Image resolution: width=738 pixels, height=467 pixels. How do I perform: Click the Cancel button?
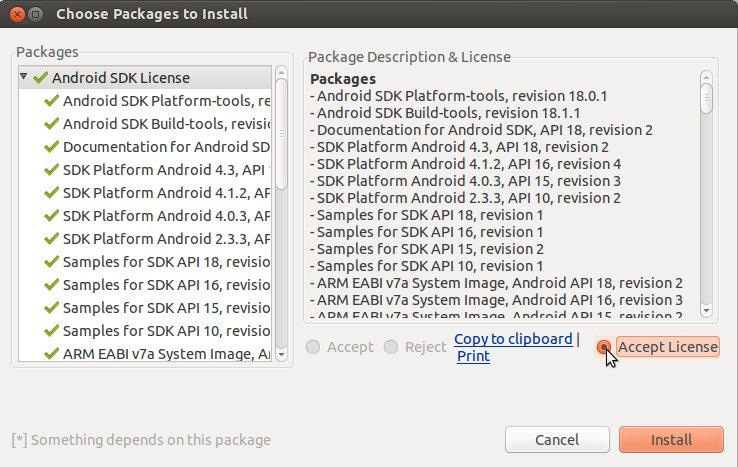[557, 440]
